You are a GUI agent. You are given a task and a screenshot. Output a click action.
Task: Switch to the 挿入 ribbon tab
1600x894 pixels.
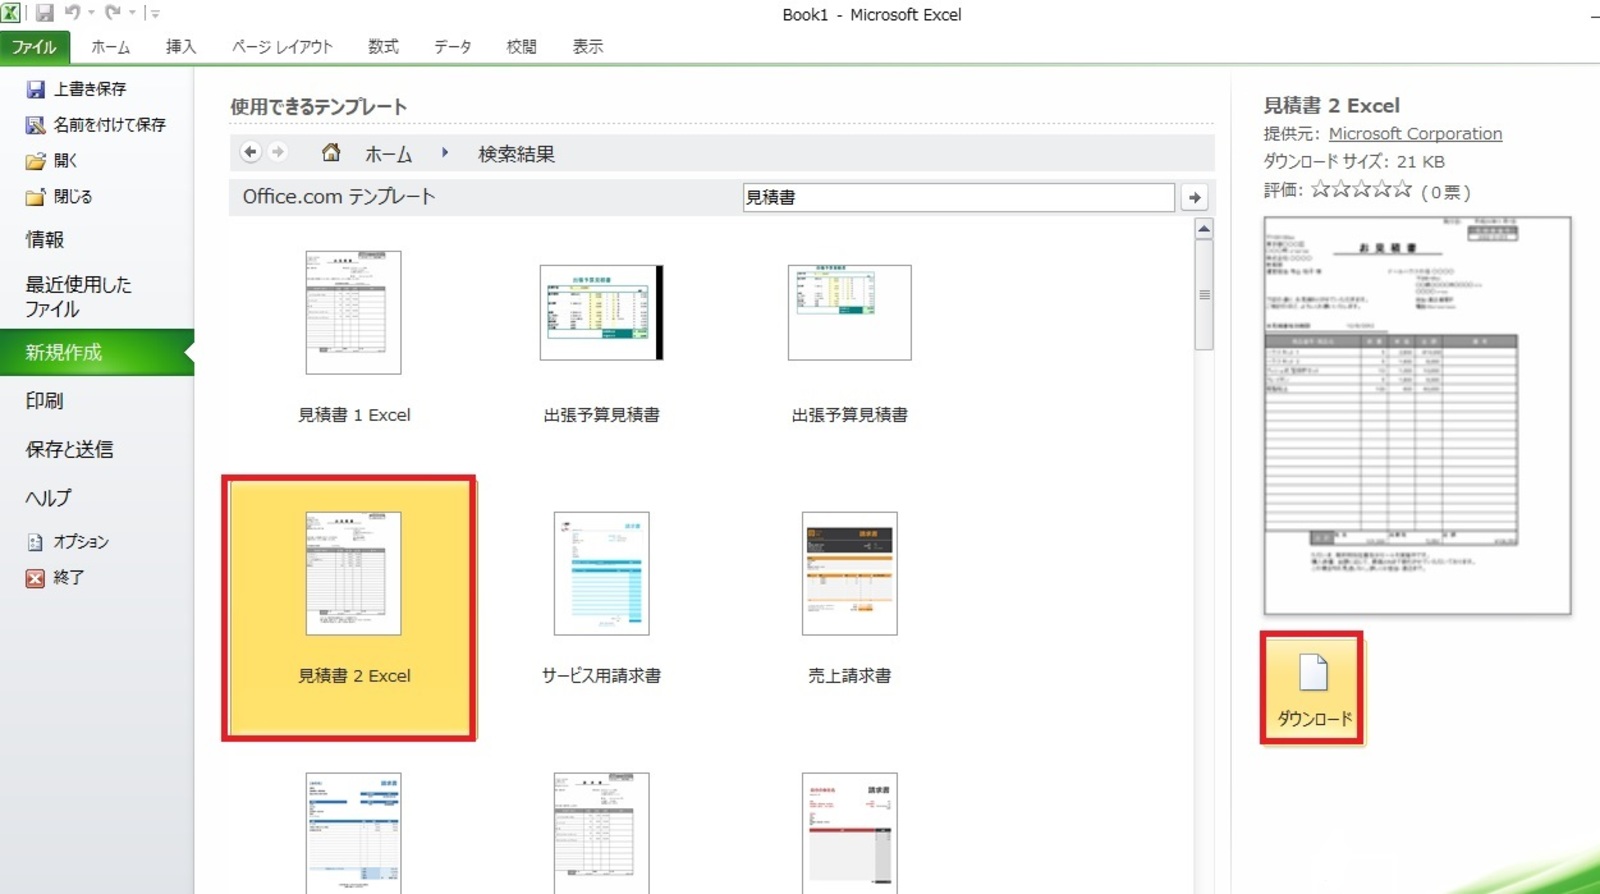click(x=181, y=47)
